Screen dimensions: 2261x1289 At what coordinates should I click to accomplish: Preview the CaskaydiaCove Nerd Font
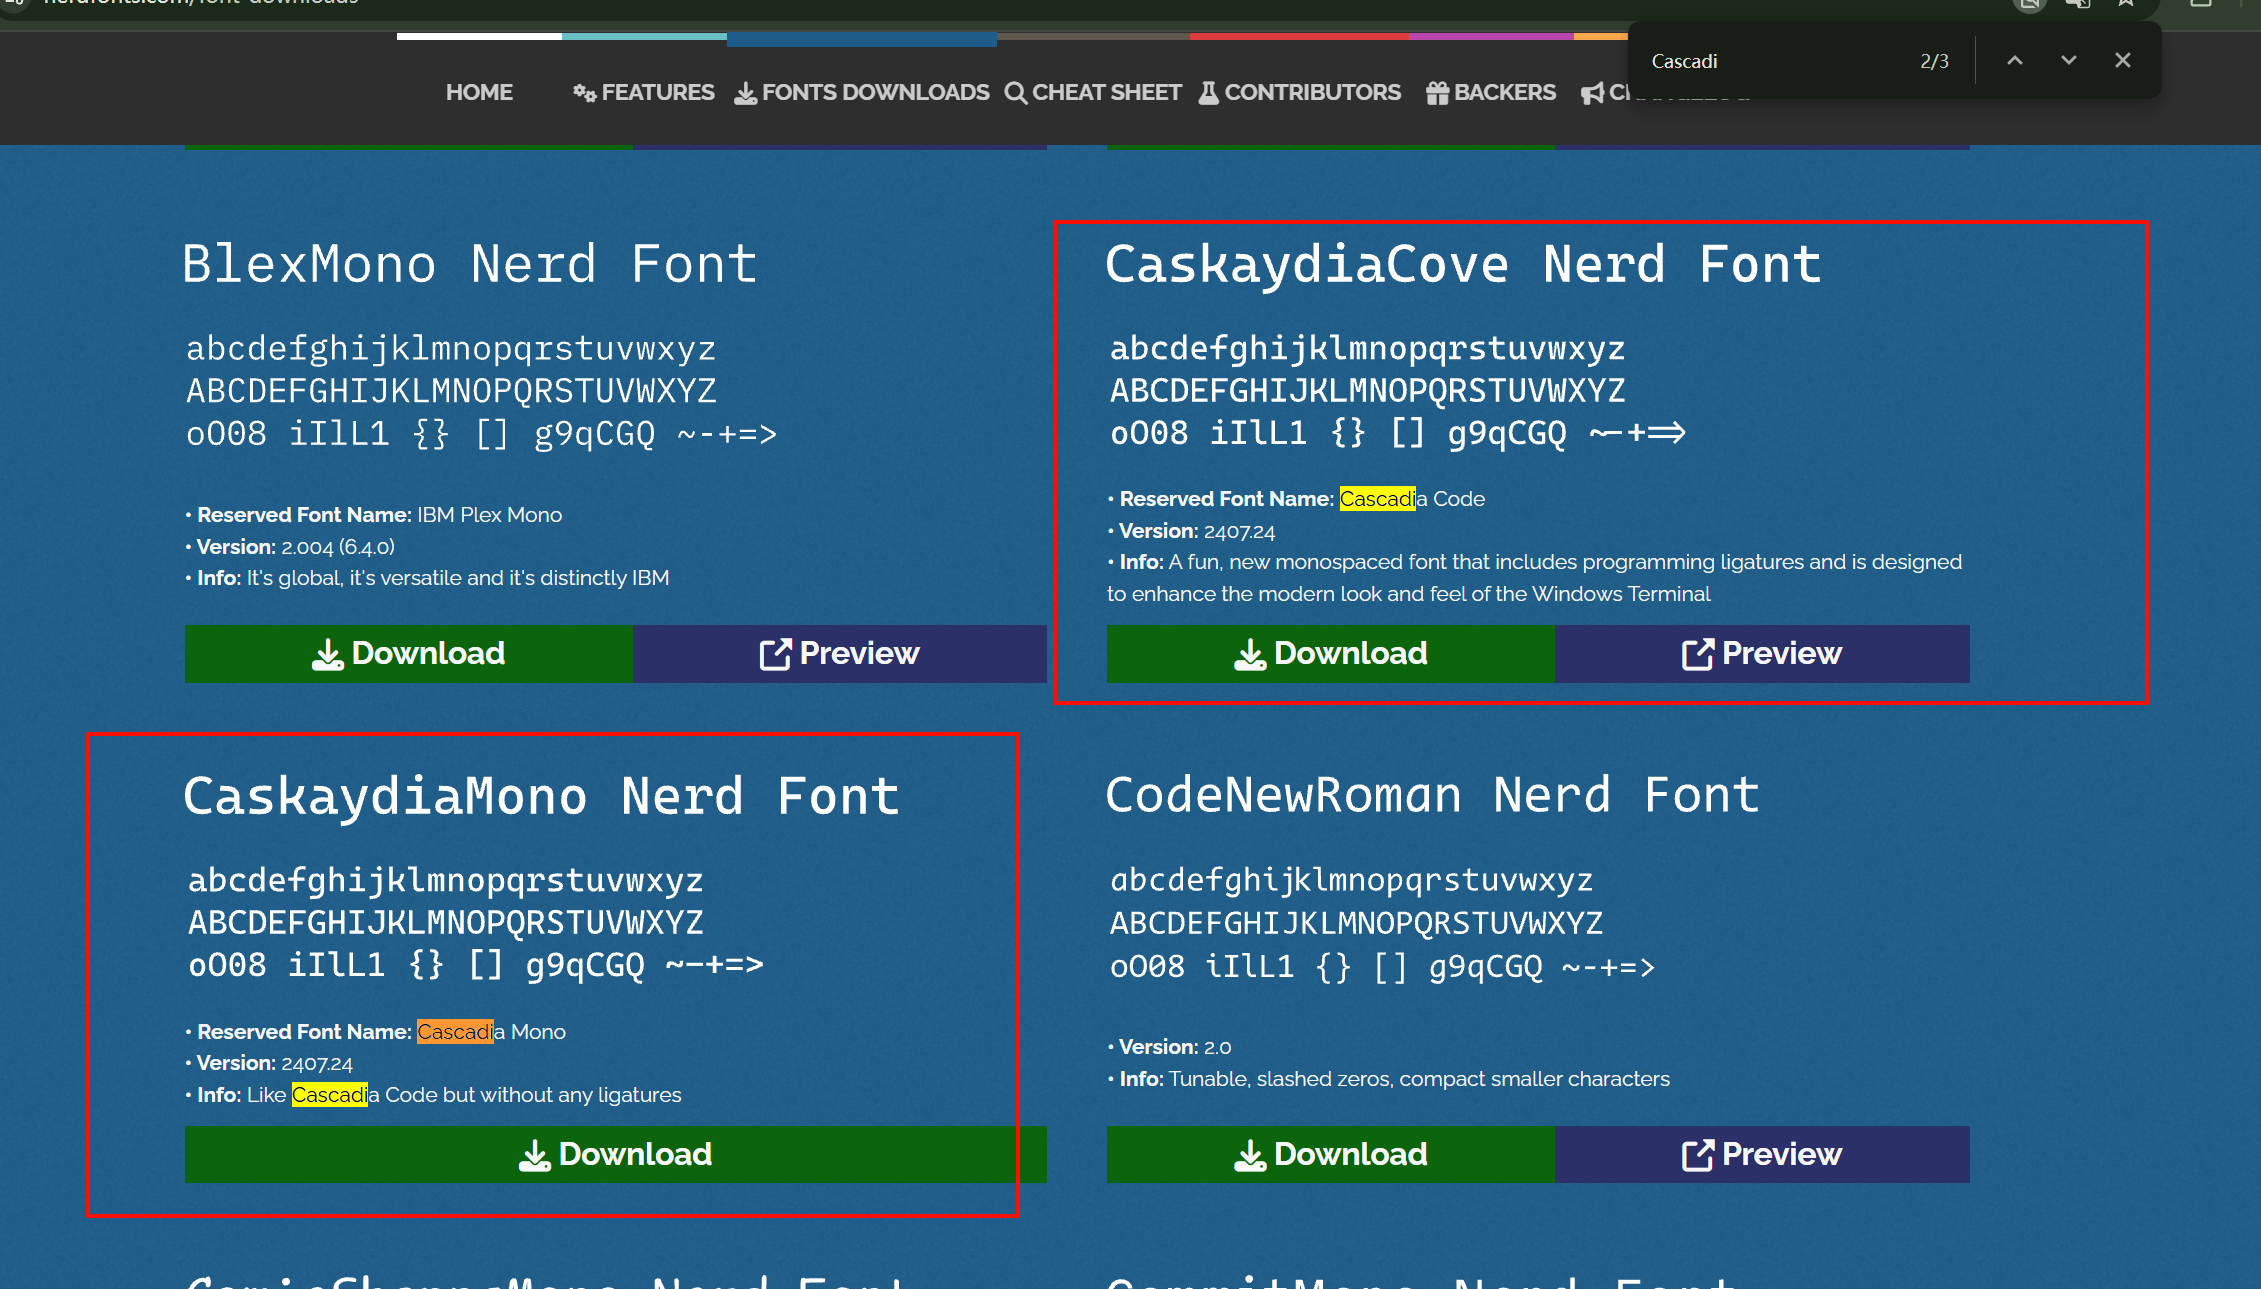pos(1762,654)
